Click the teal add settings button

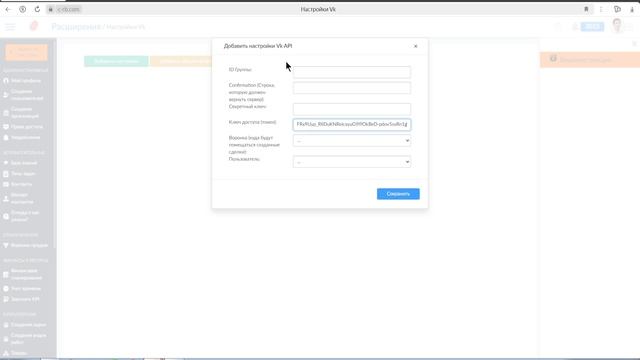[116, 61]
